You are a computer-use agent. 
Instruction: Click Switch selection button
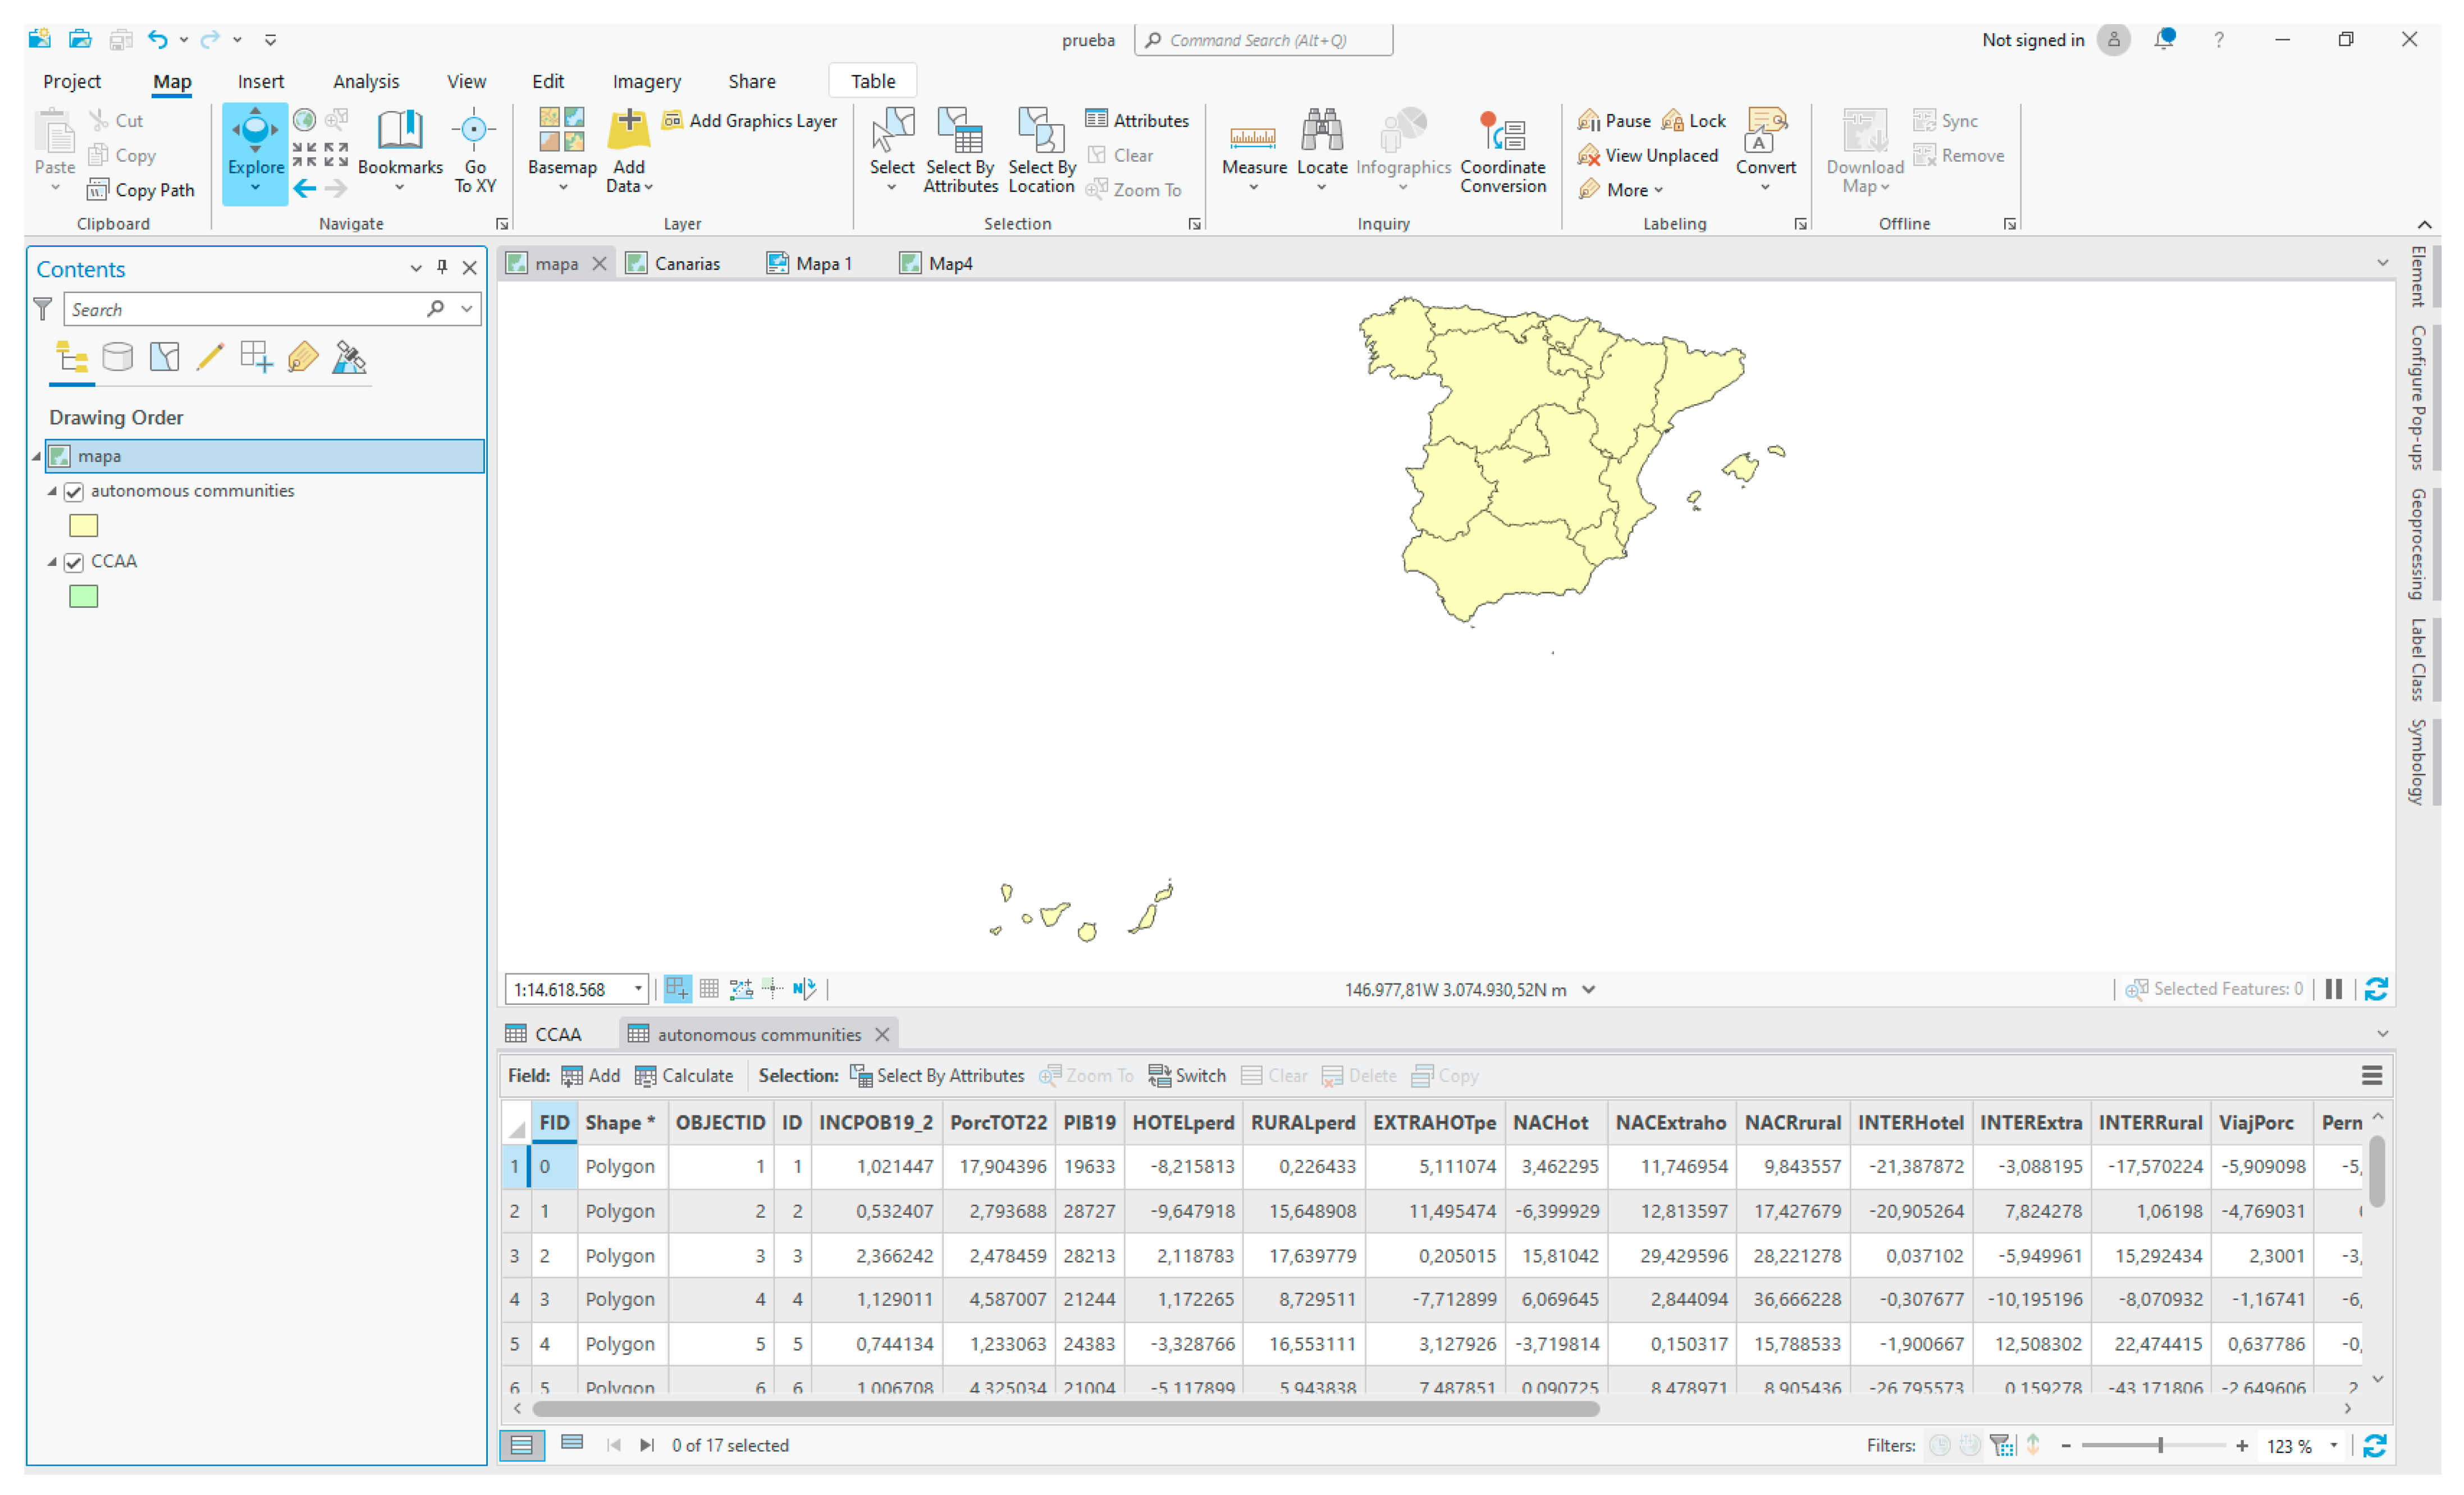(1187, 1076)
